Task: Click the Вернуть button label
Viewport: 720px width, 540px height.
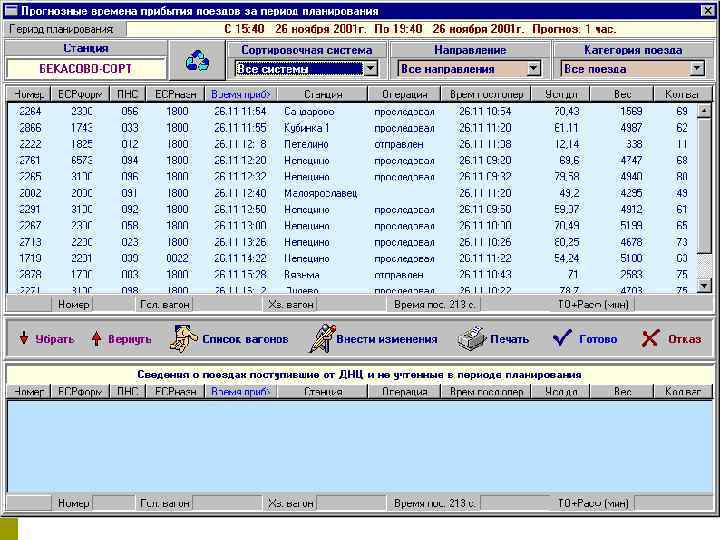Action: 129,339
